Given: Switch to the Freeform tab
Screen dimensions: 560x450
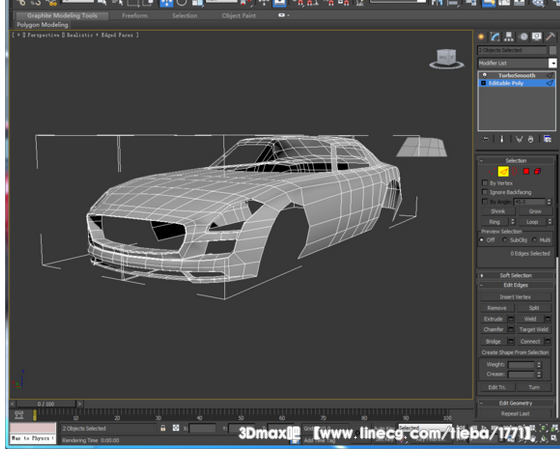Looking at the screenshot, I should 135,16.
